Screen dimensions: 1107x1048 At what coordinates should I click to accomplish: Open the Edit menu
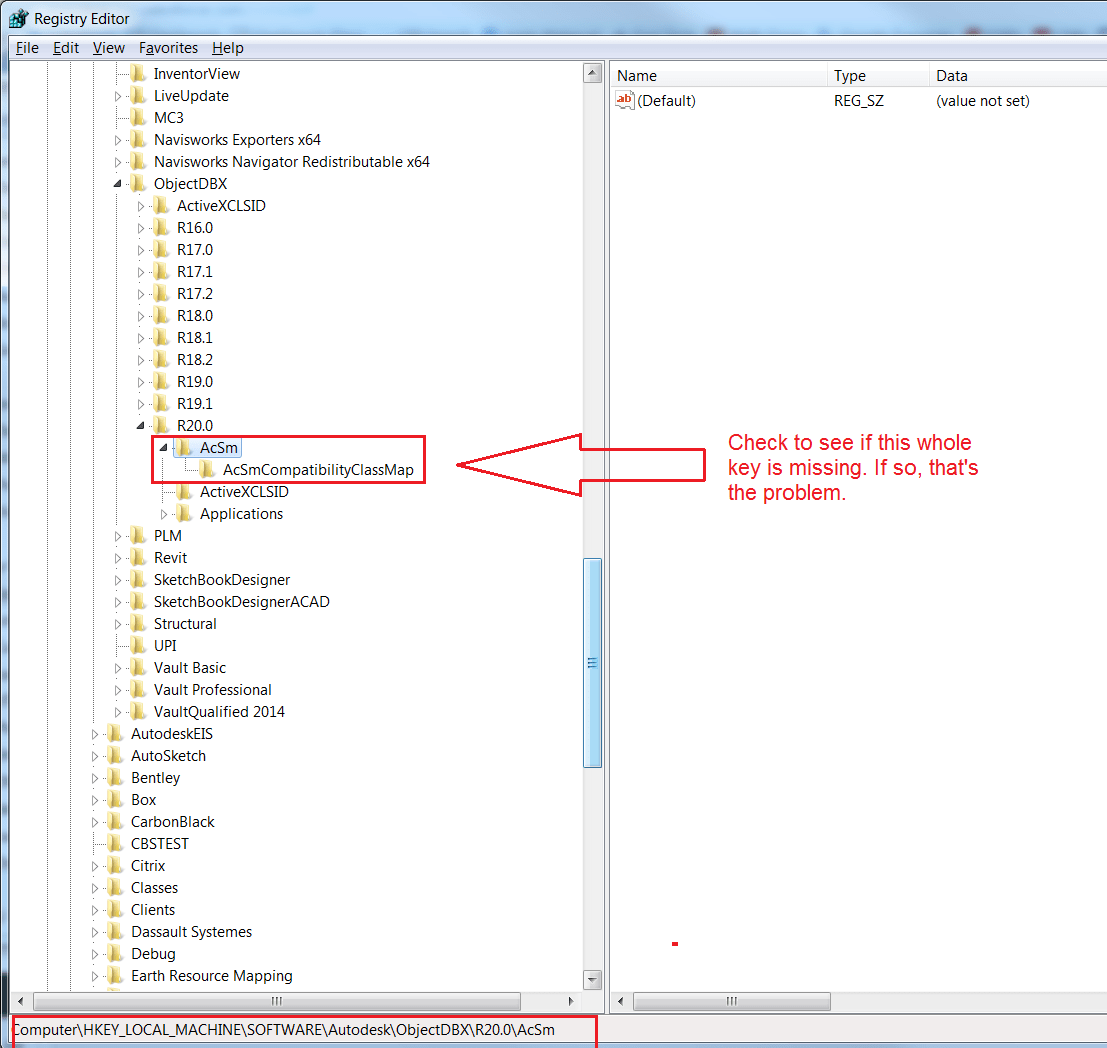pos(66,48)
